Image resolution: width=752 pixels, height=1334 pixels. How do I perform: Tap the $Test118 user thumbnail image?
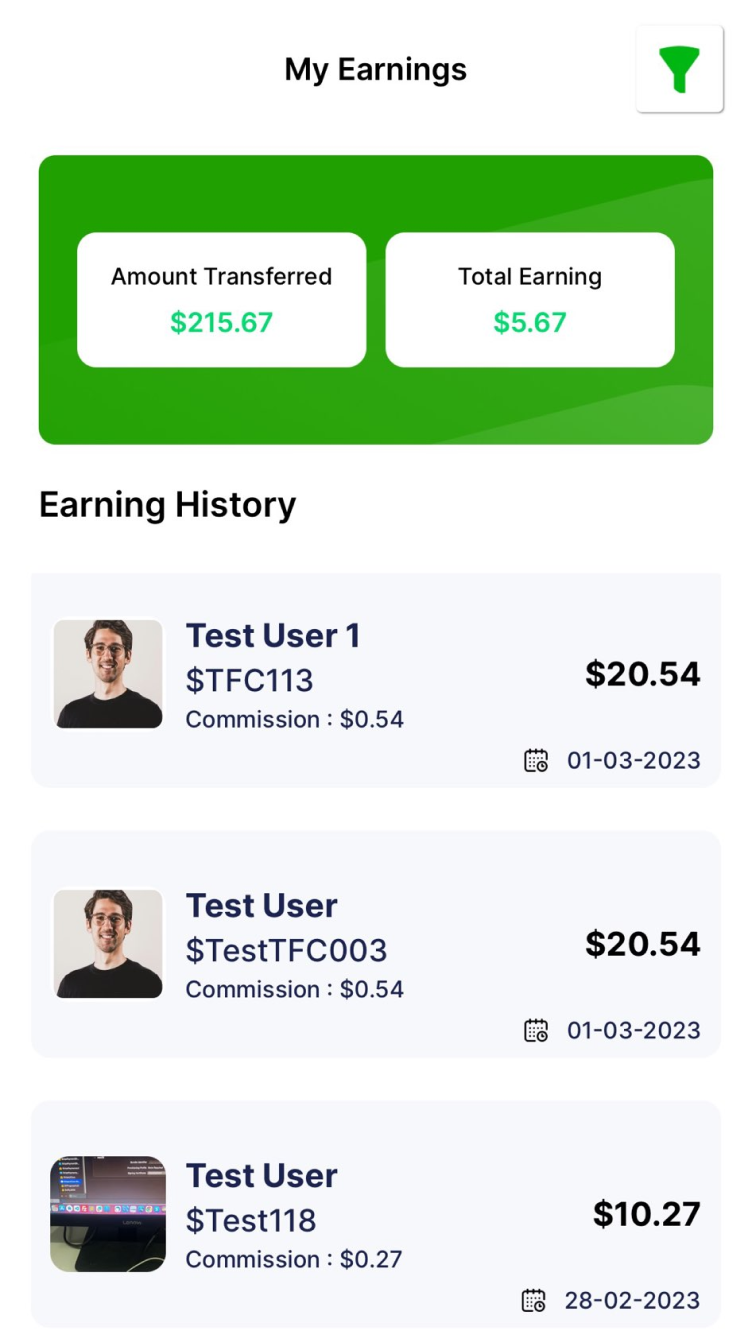pyautogui.click(x=108, y=1213)
